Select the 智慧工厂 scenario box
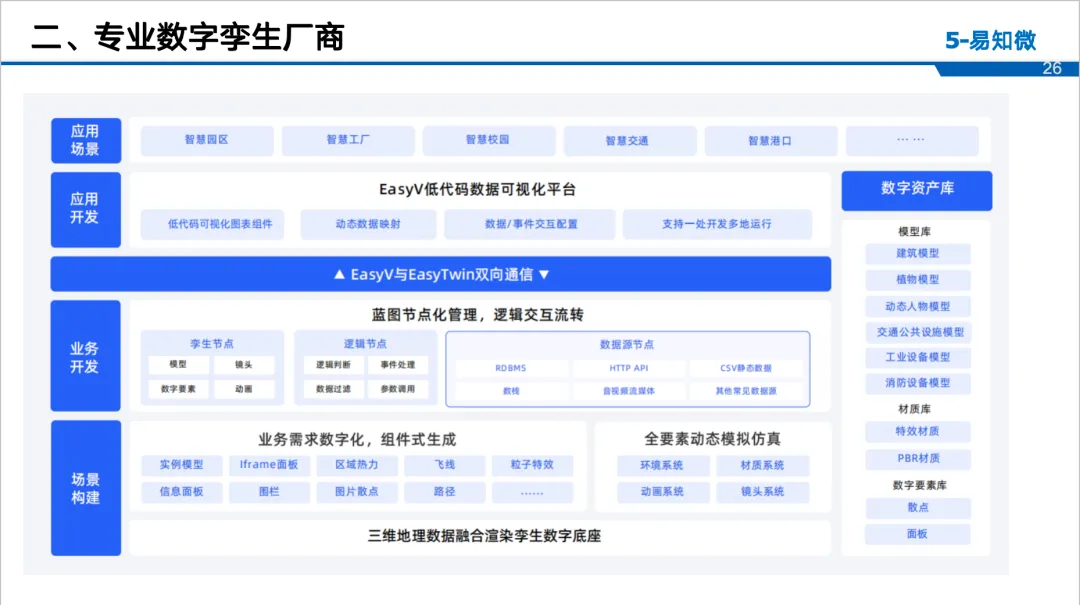The width and height of the screenshot is (1080, 605). (348, 140)
